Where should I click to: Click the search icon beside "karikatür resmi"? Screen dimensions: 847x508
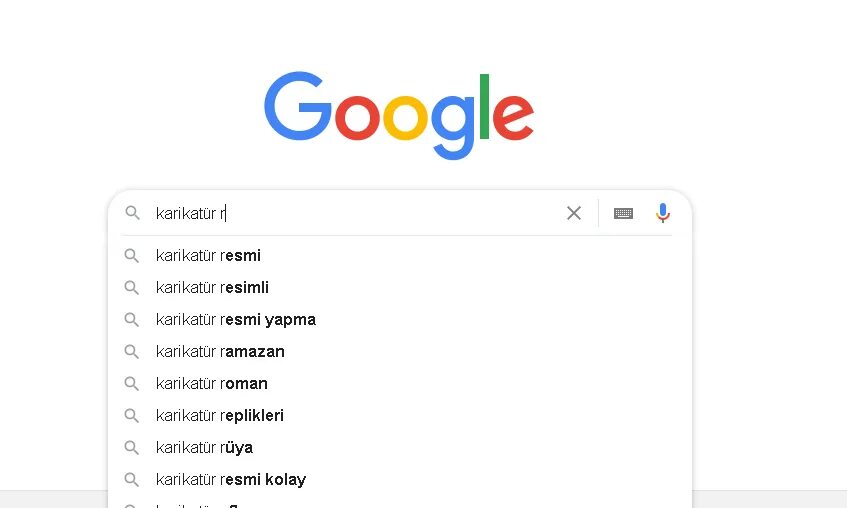[x=131, y=256]
